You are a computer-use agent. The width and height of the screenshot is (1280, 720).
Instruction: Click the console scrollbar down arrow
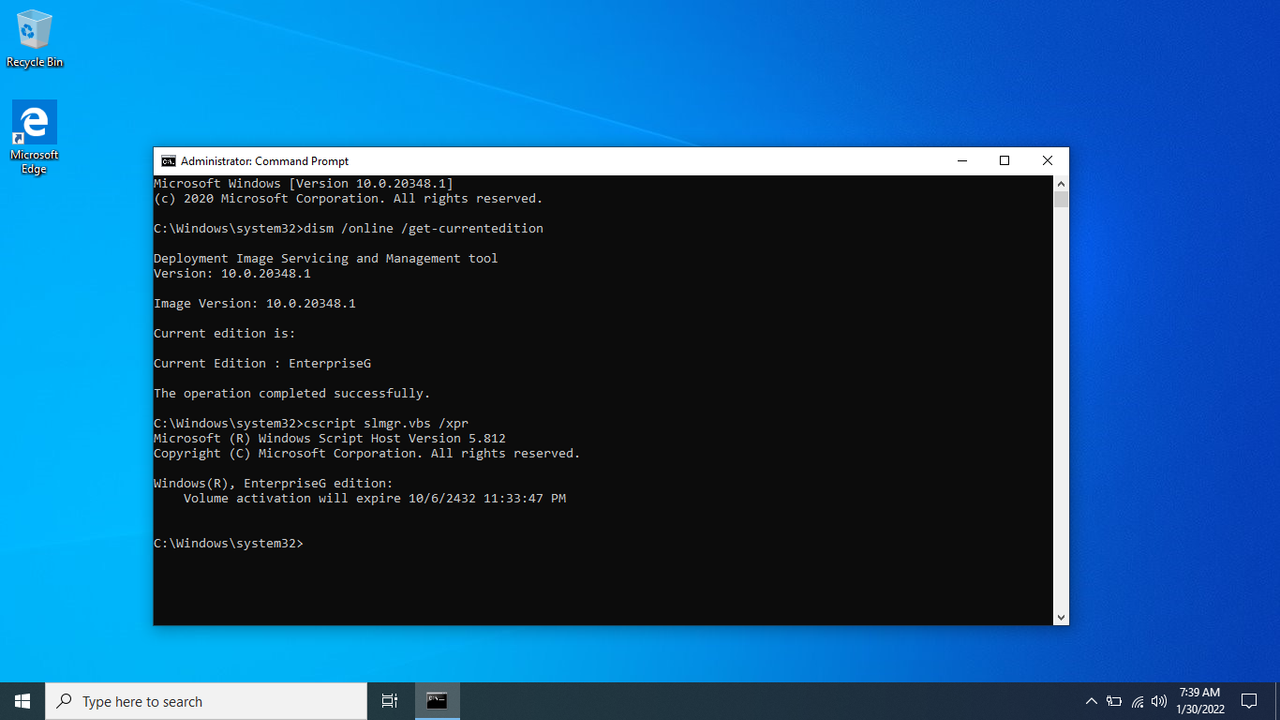[x=1061, y=618]
